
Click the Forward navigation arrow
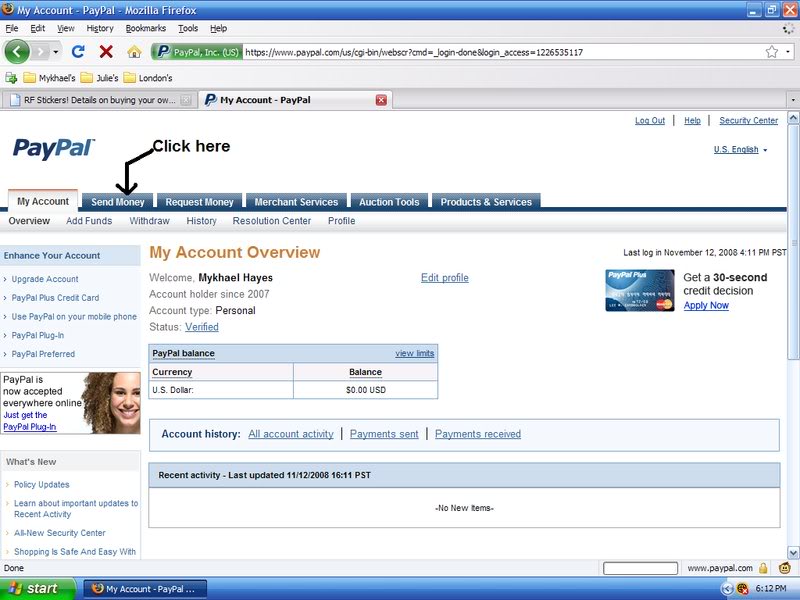coord(41,52)
